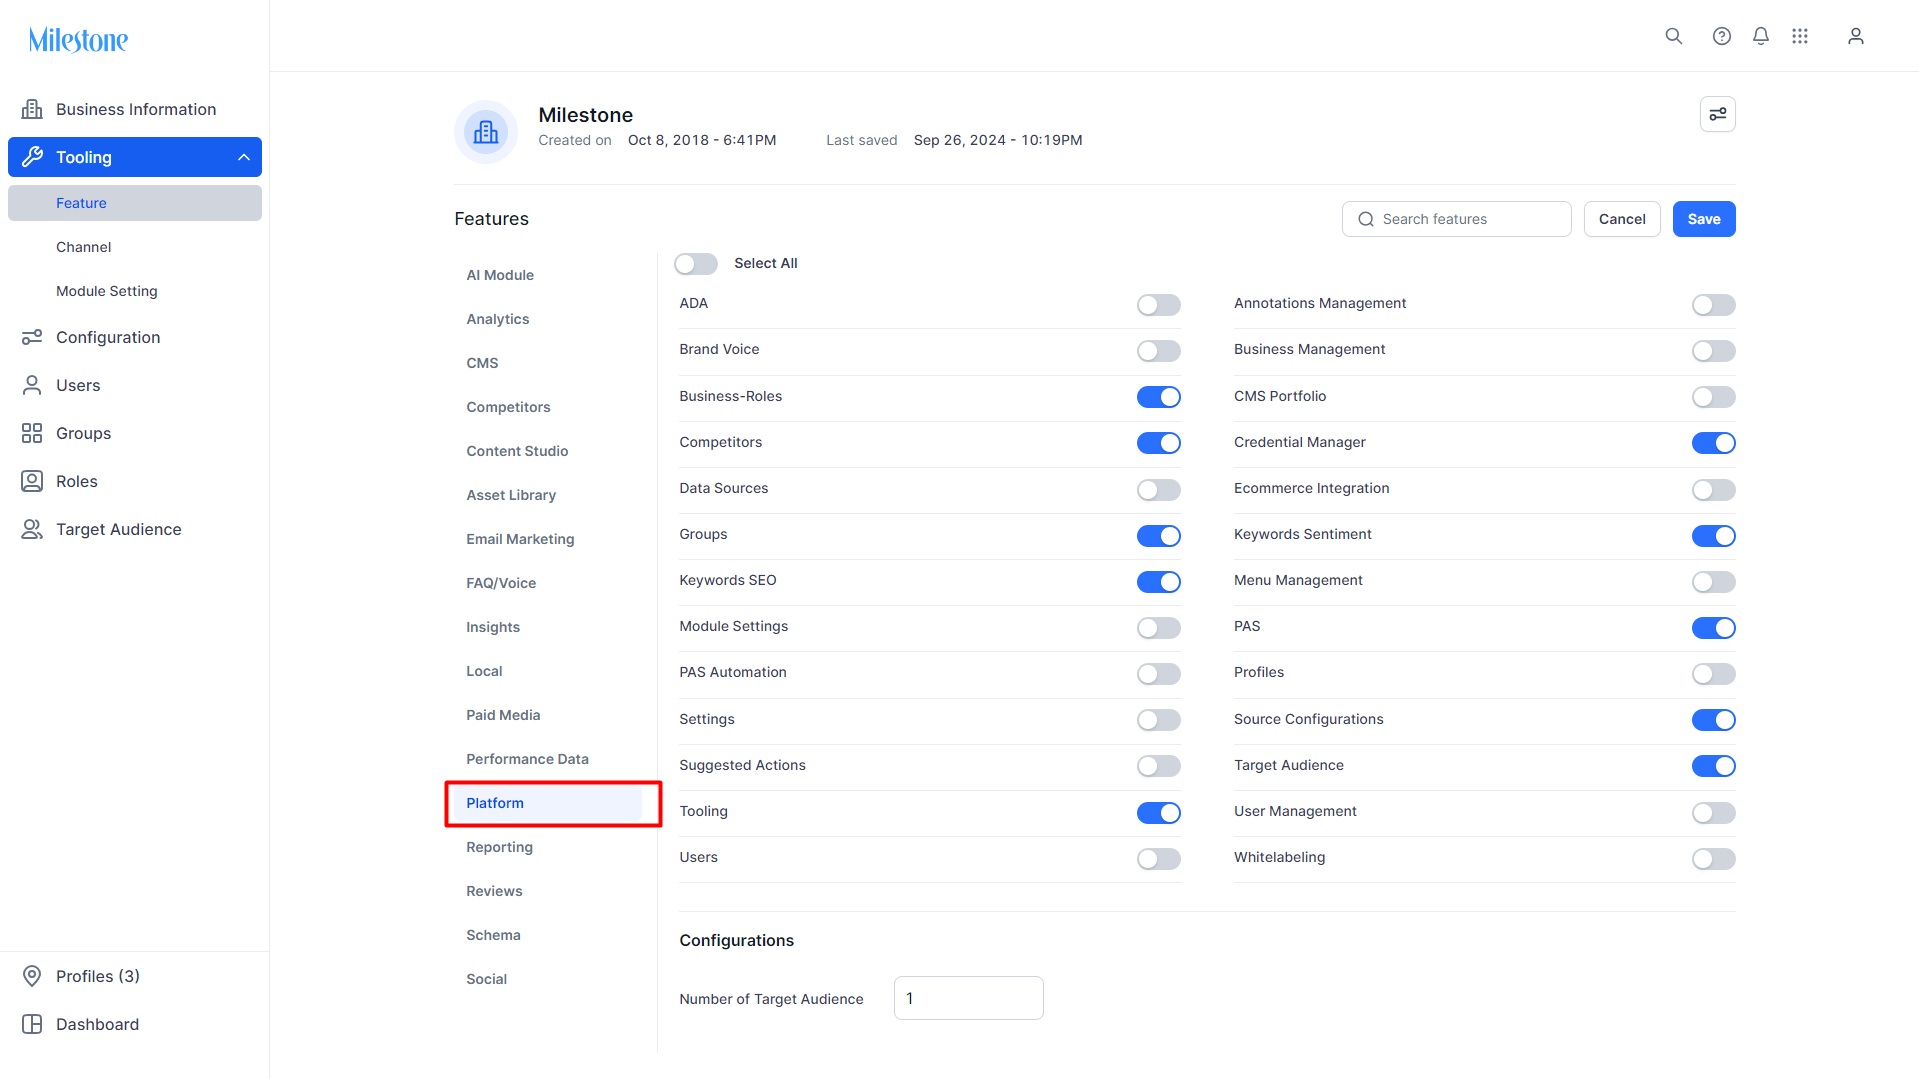The width and height of the screenshot is (1919, 1079).
Task: Enable the Brand Voice toggle
Action: click(1159, 351)
